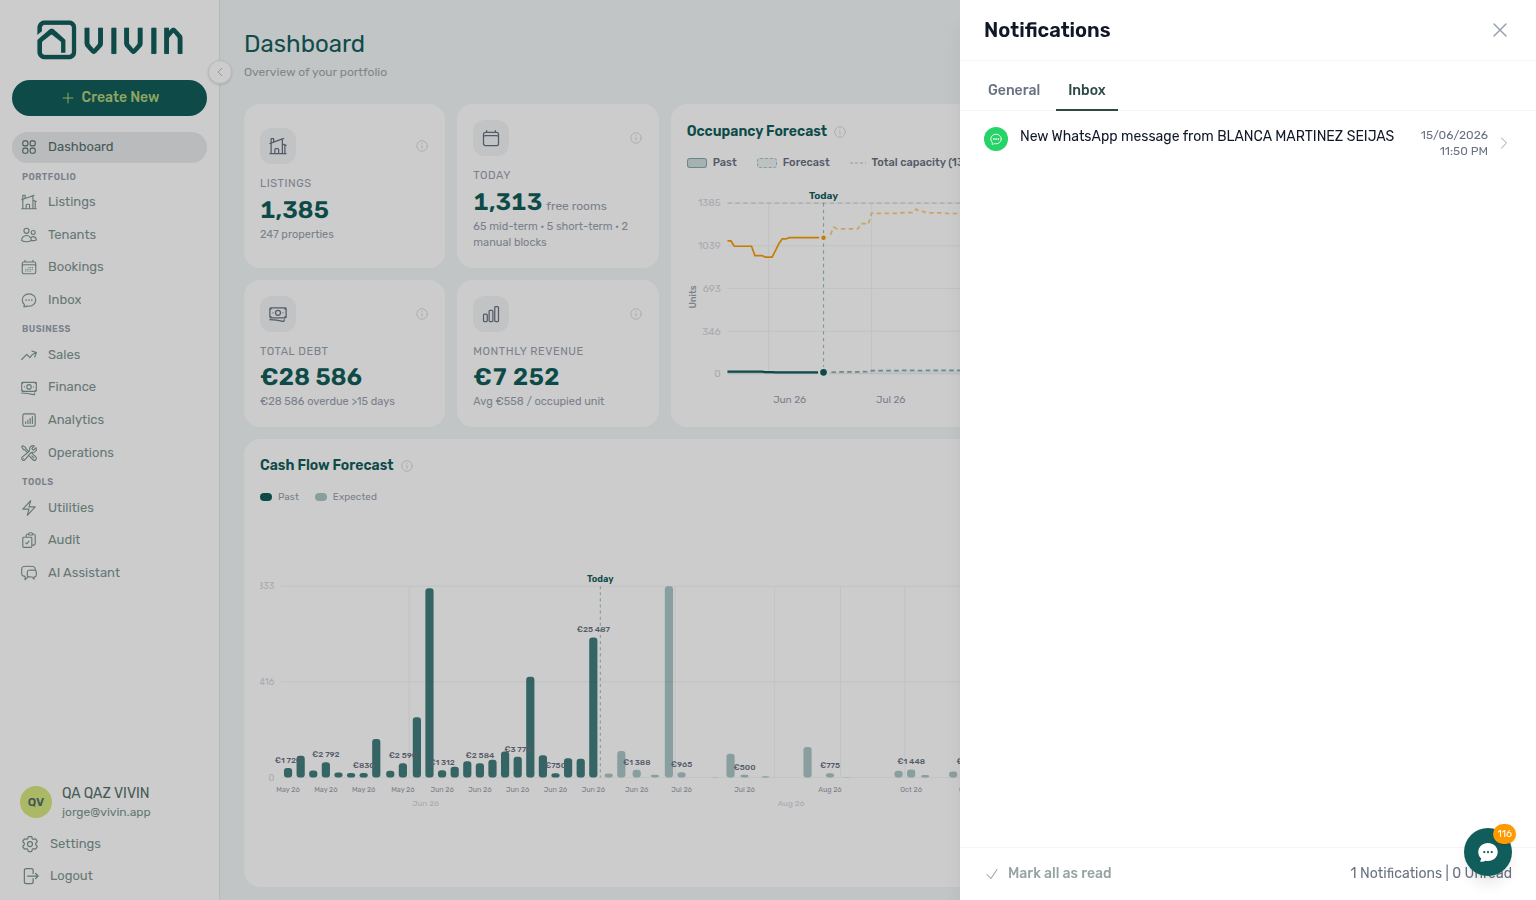1536x900 pixels.
Task: Click the Cash Flow Forecast info icon
Action: coord(407,466)
